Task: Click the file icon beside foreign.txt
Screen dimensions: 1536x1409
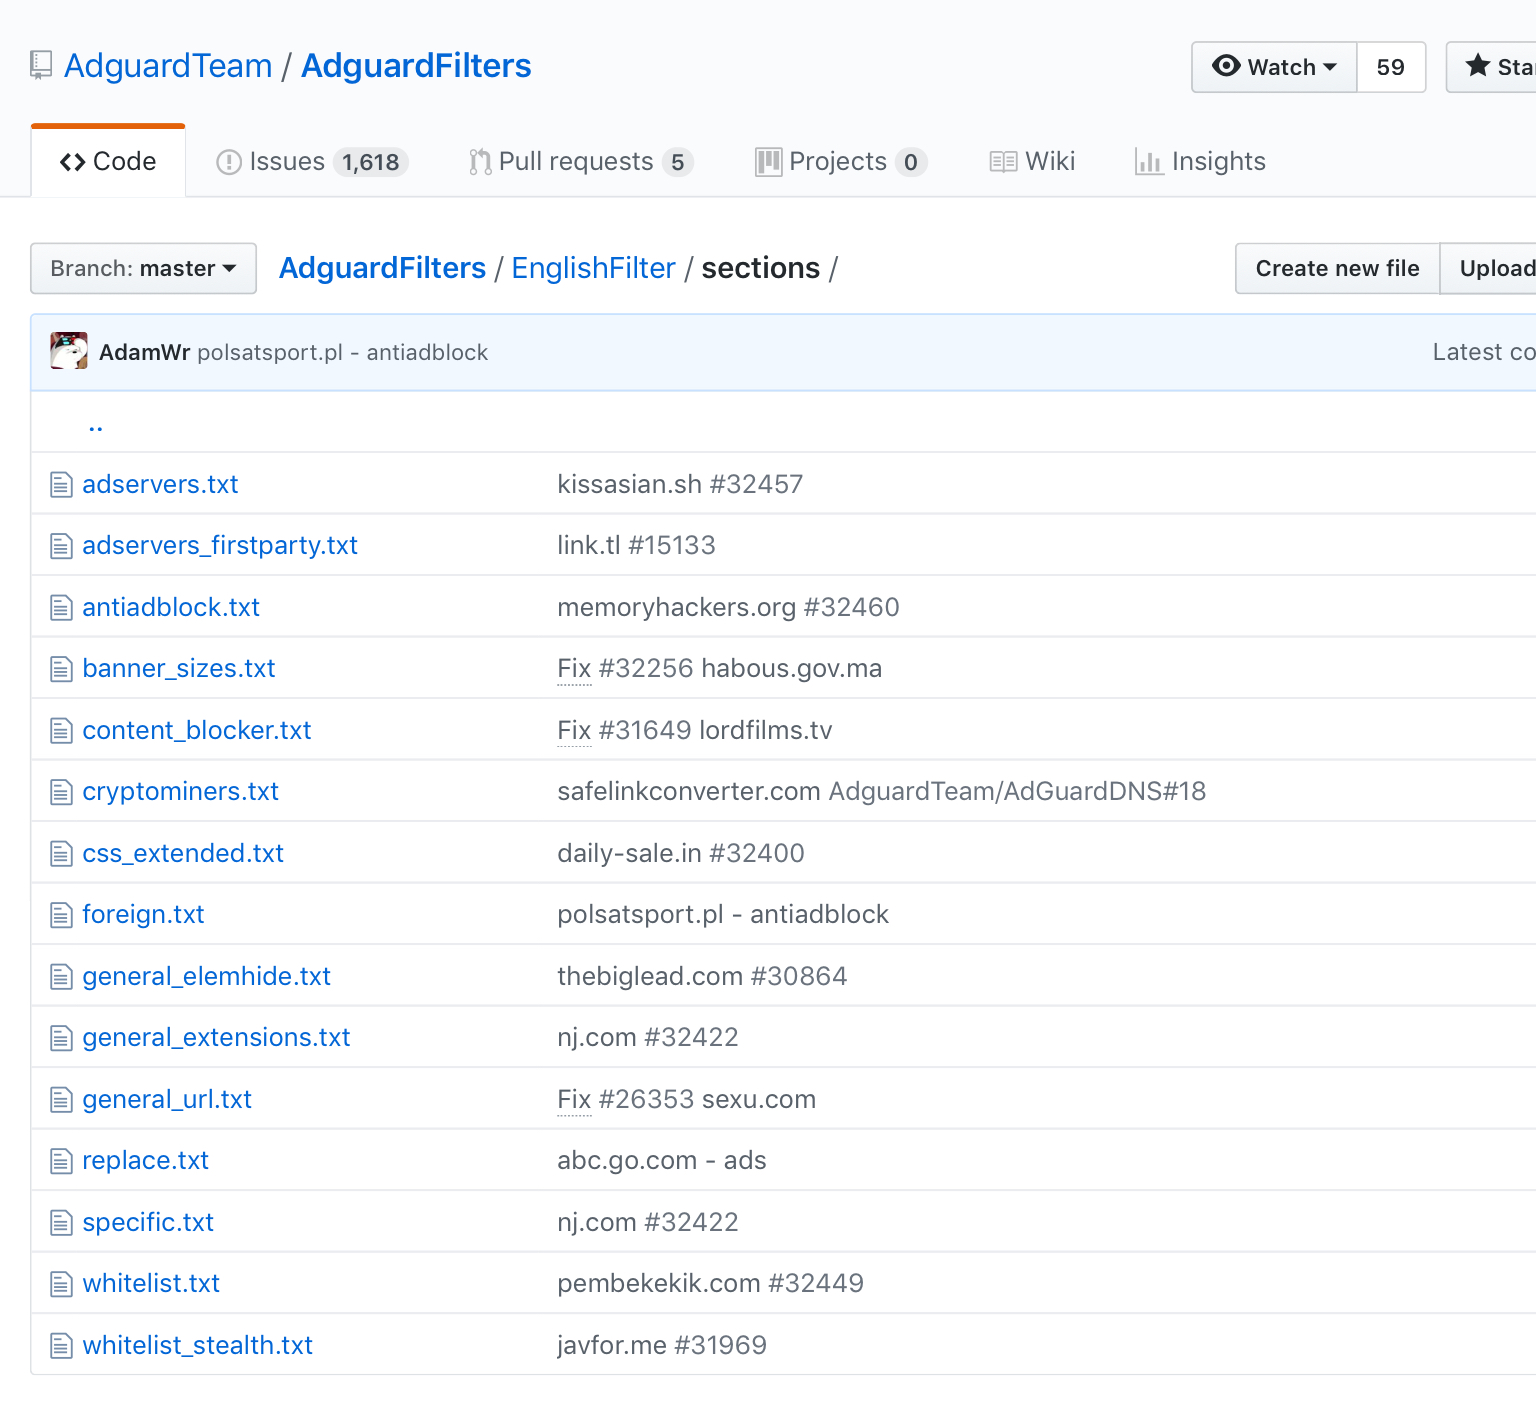Action: tap(62, 915)
